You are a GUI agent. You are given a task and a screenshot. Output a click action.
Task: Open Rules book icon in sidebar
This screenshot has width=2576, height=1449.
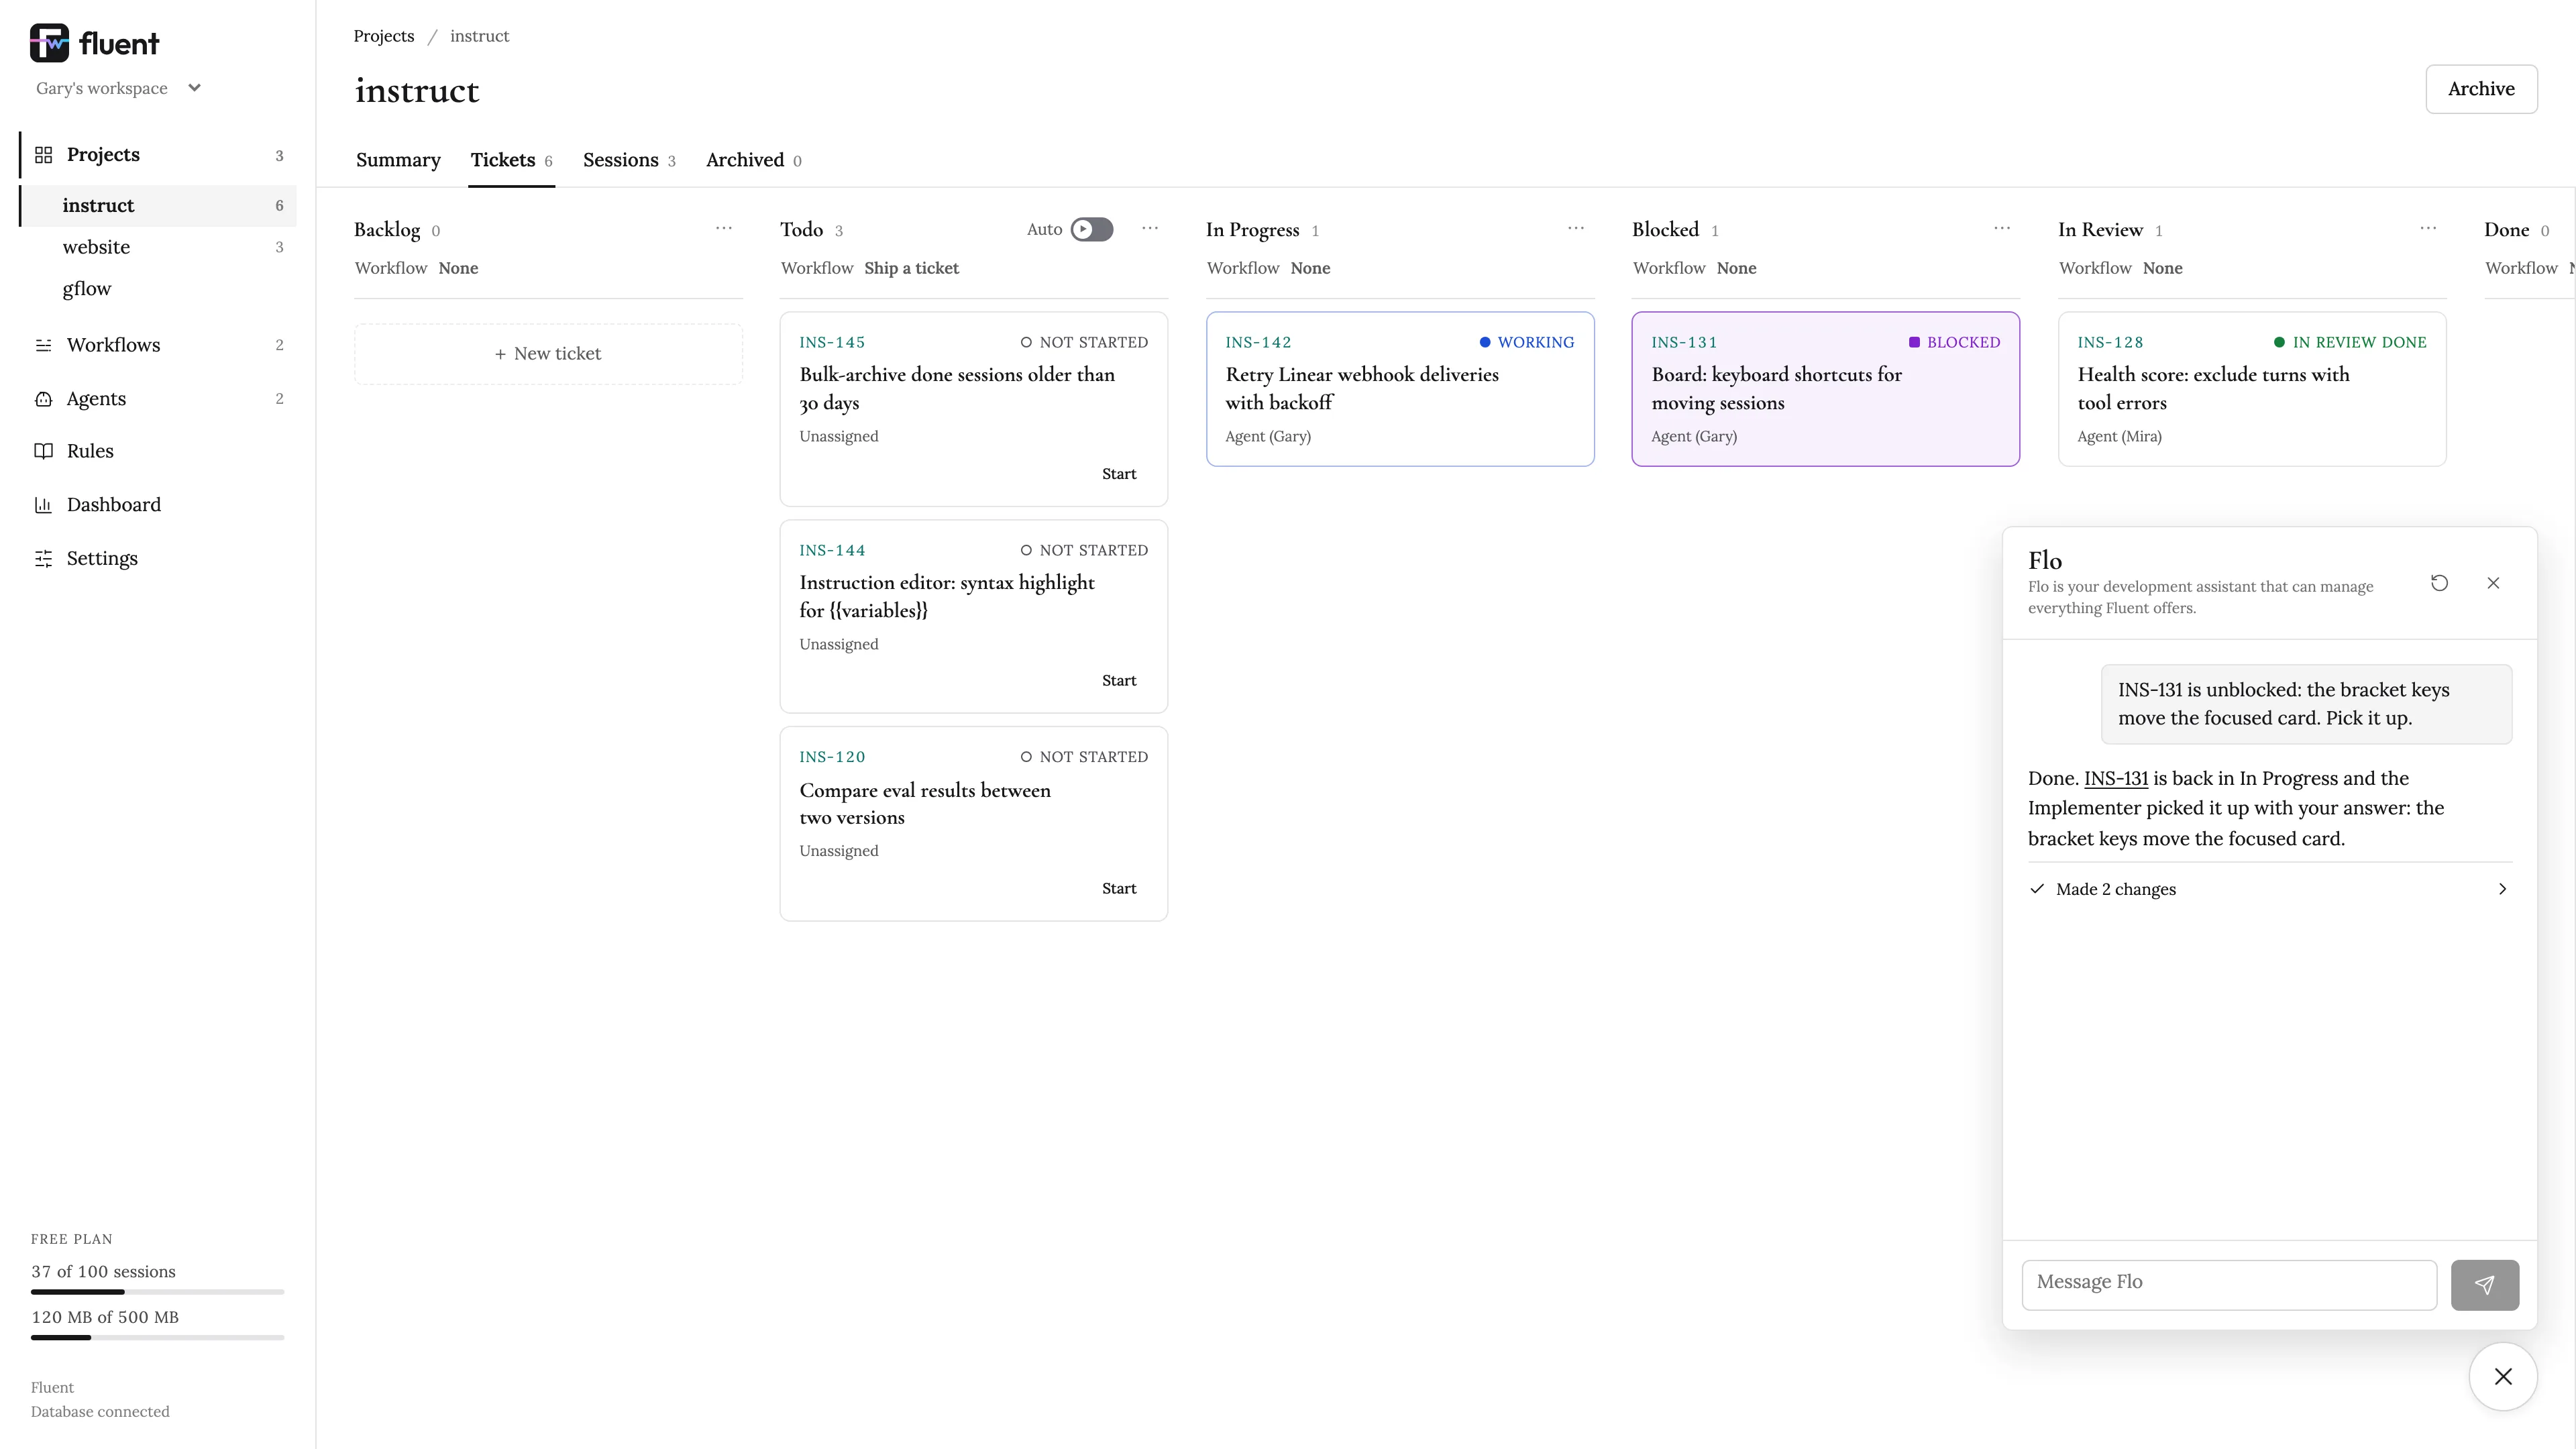coord(43,451)
